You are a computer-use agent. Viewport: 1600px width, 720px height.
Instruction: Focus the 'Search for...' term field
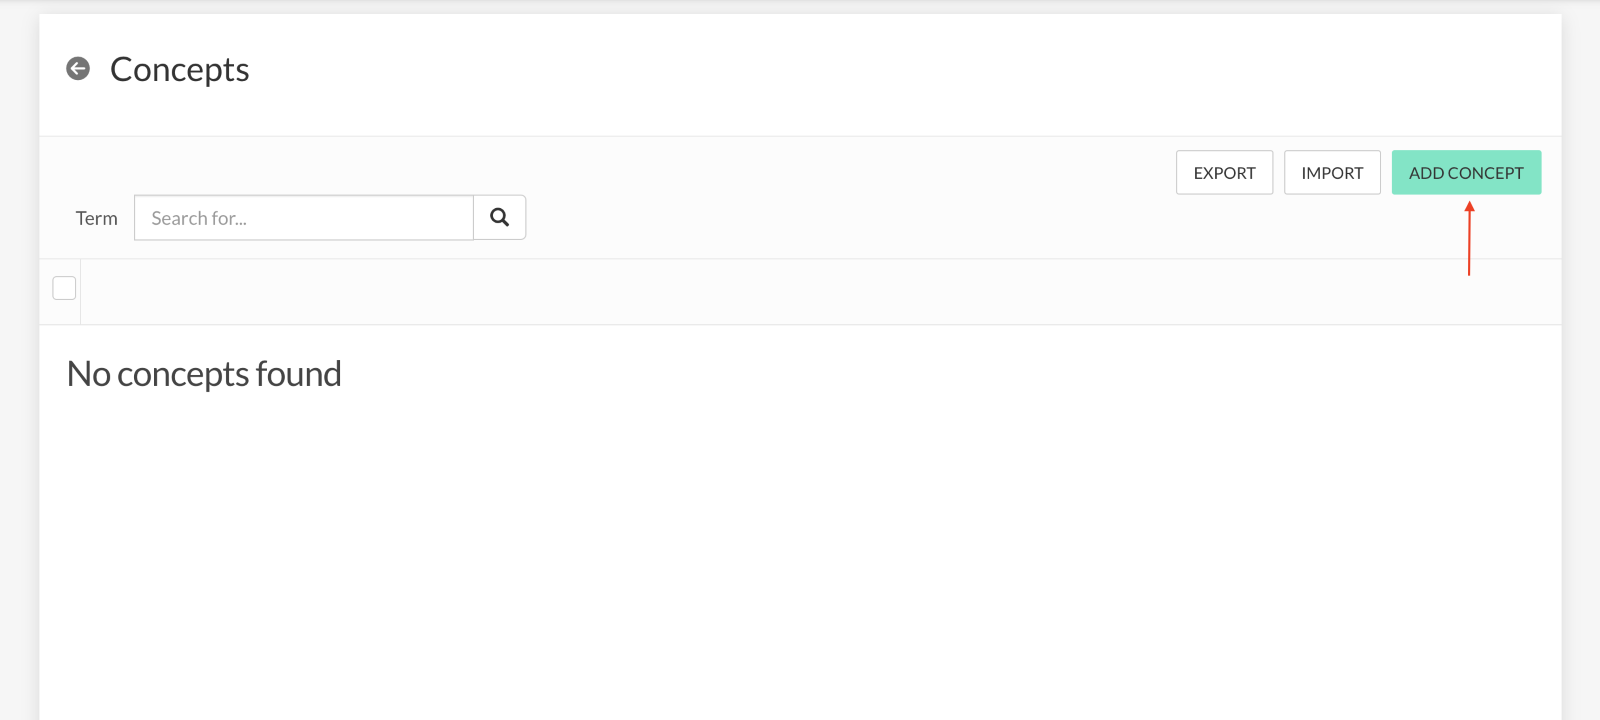pyautogui.click(x=304, y=217)
